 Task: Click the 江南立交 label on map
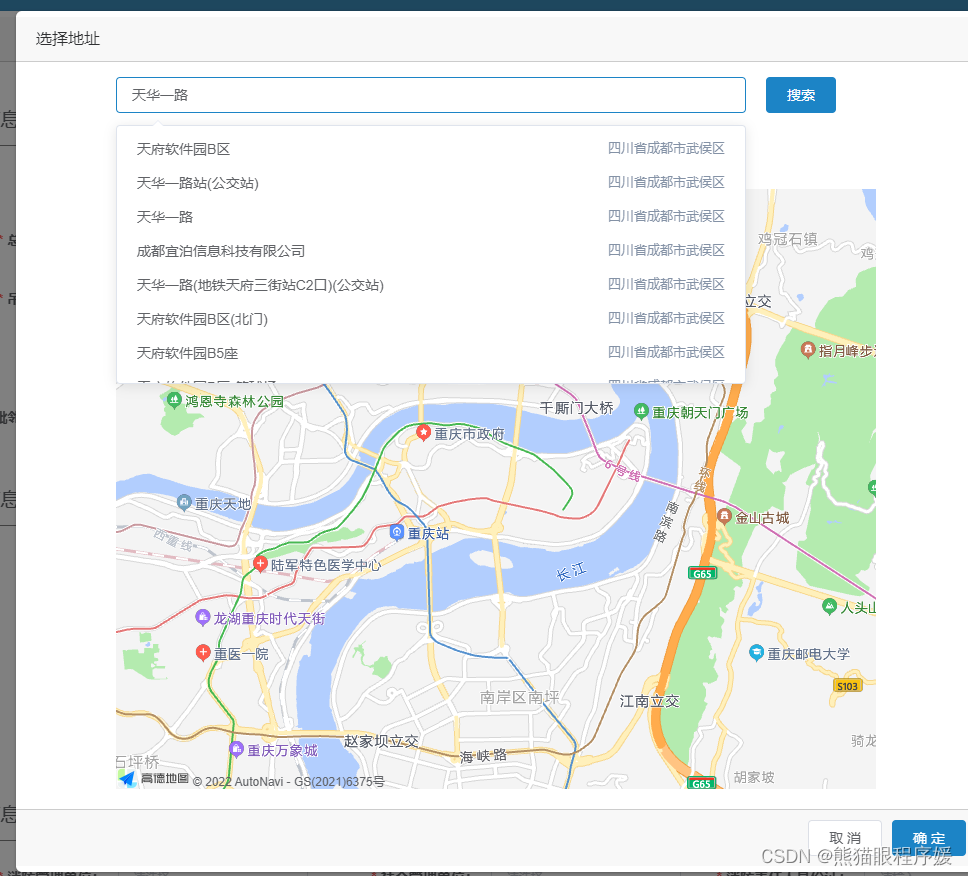pos(649,701)
